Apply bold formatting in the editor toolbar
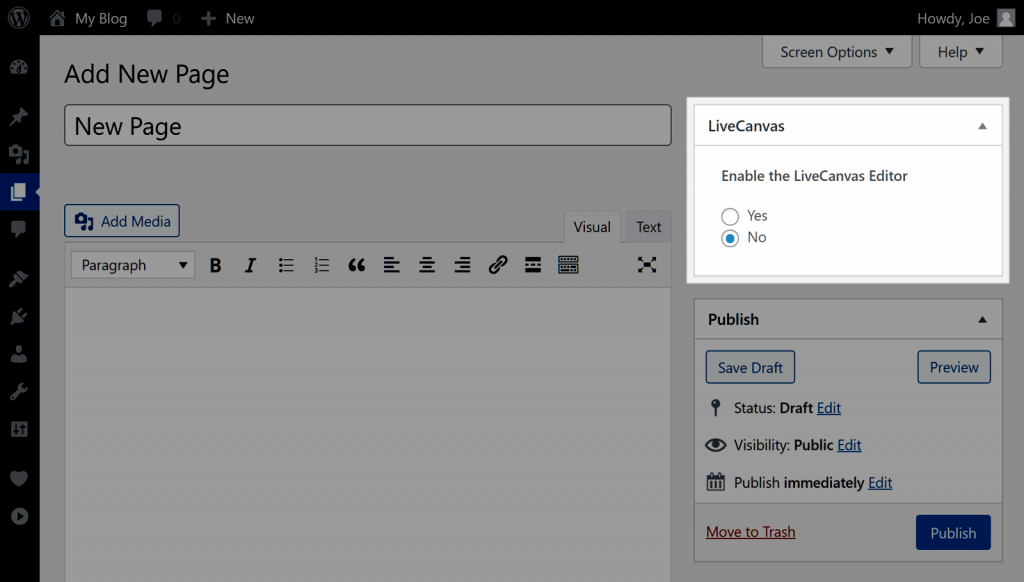1024x582 pixels. click(215, 264)
